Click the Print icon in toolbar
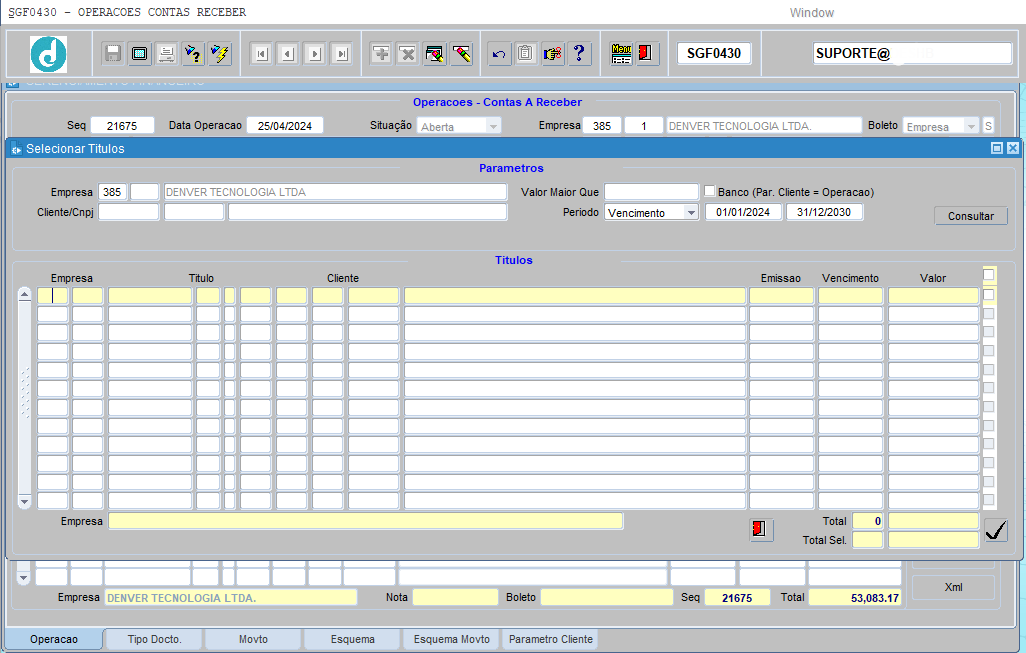Screen dimensions: 1026x653 tap(166, 53)
